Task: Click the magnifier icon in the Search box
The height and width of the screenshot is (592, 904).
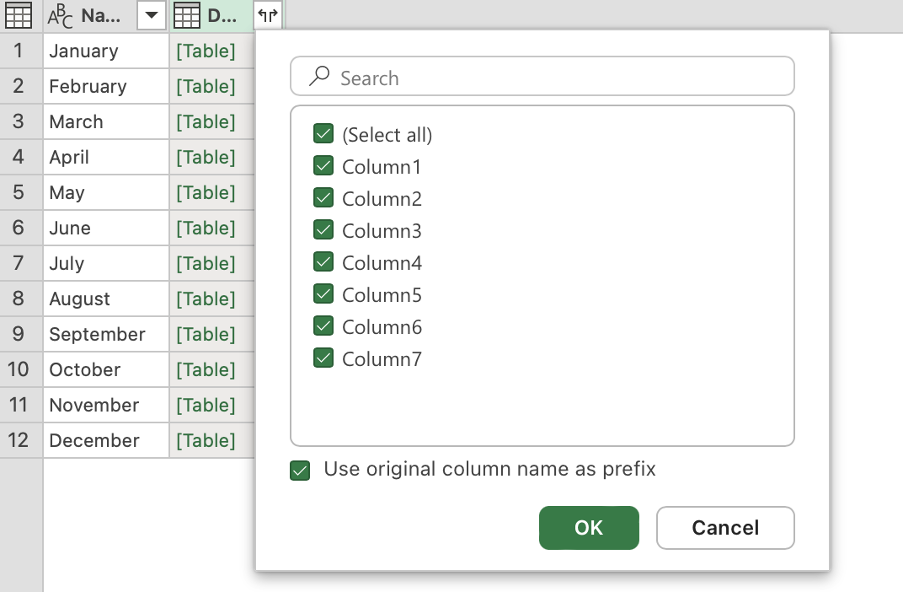Action: [x=317, y=76]
